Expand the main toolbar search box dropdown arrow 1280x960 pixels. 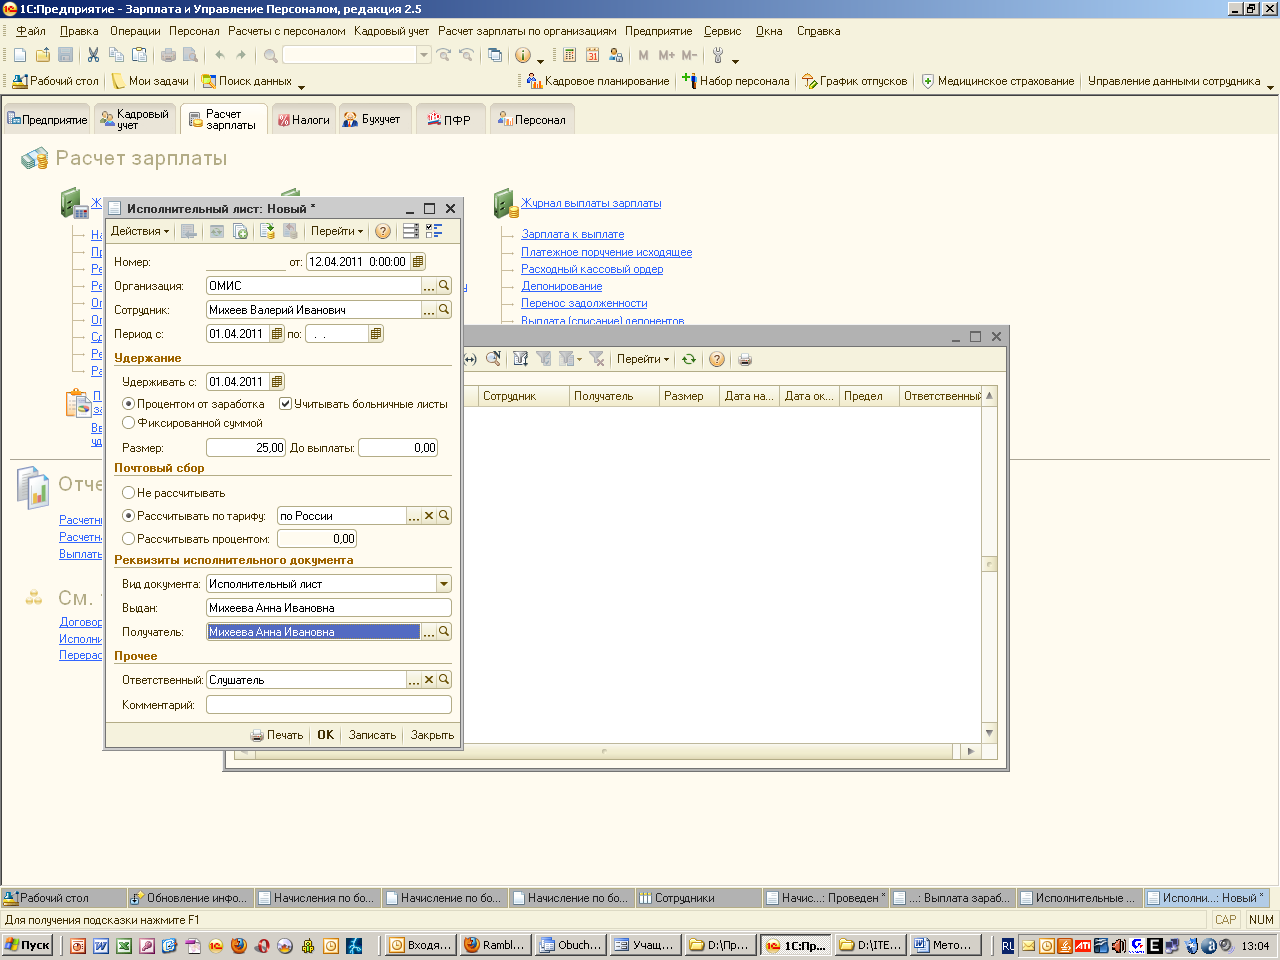coord(424,55)
